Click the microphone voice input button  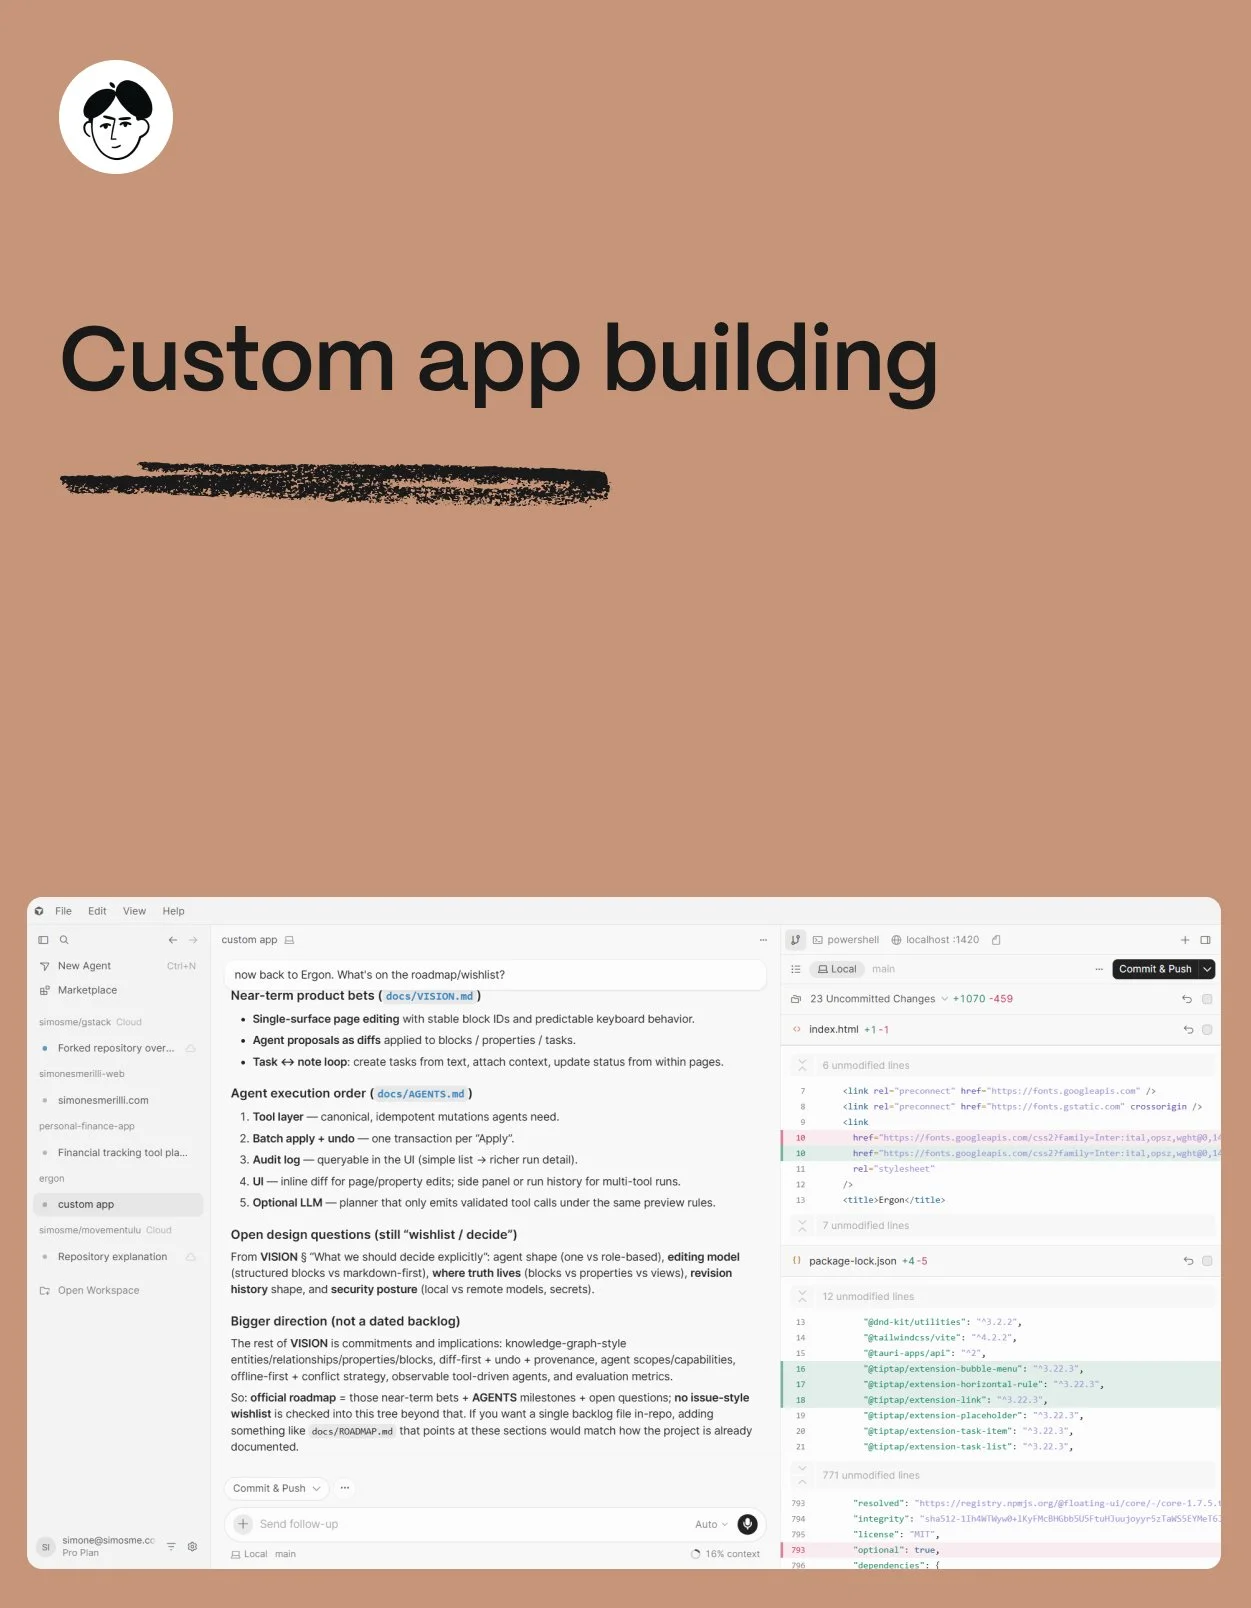pyautogui.click(x=747, y=1524)
